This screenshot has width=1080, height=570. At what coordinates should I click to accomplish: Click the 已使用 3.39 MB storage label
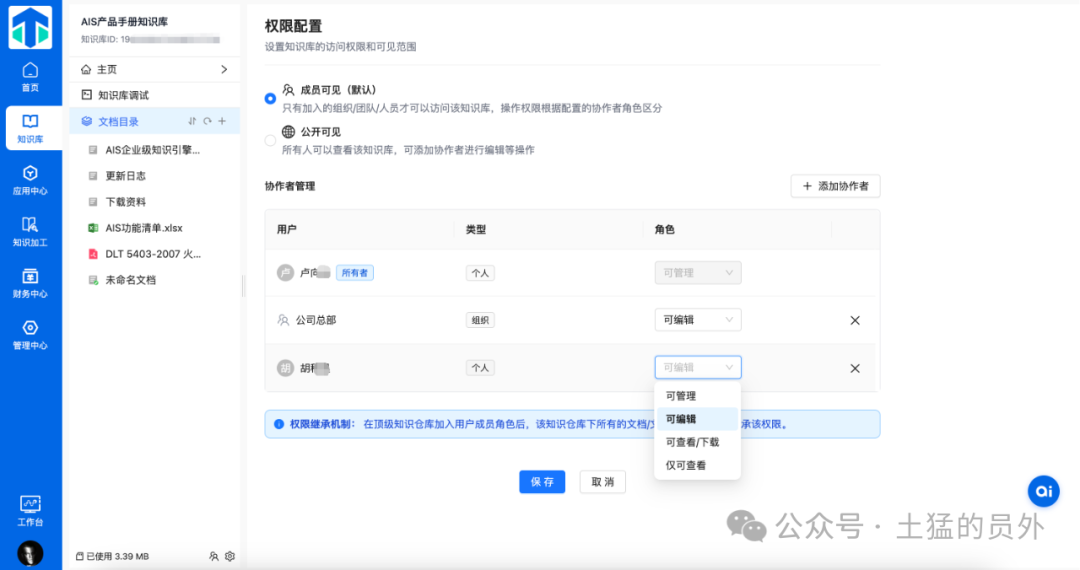(113, 556)
